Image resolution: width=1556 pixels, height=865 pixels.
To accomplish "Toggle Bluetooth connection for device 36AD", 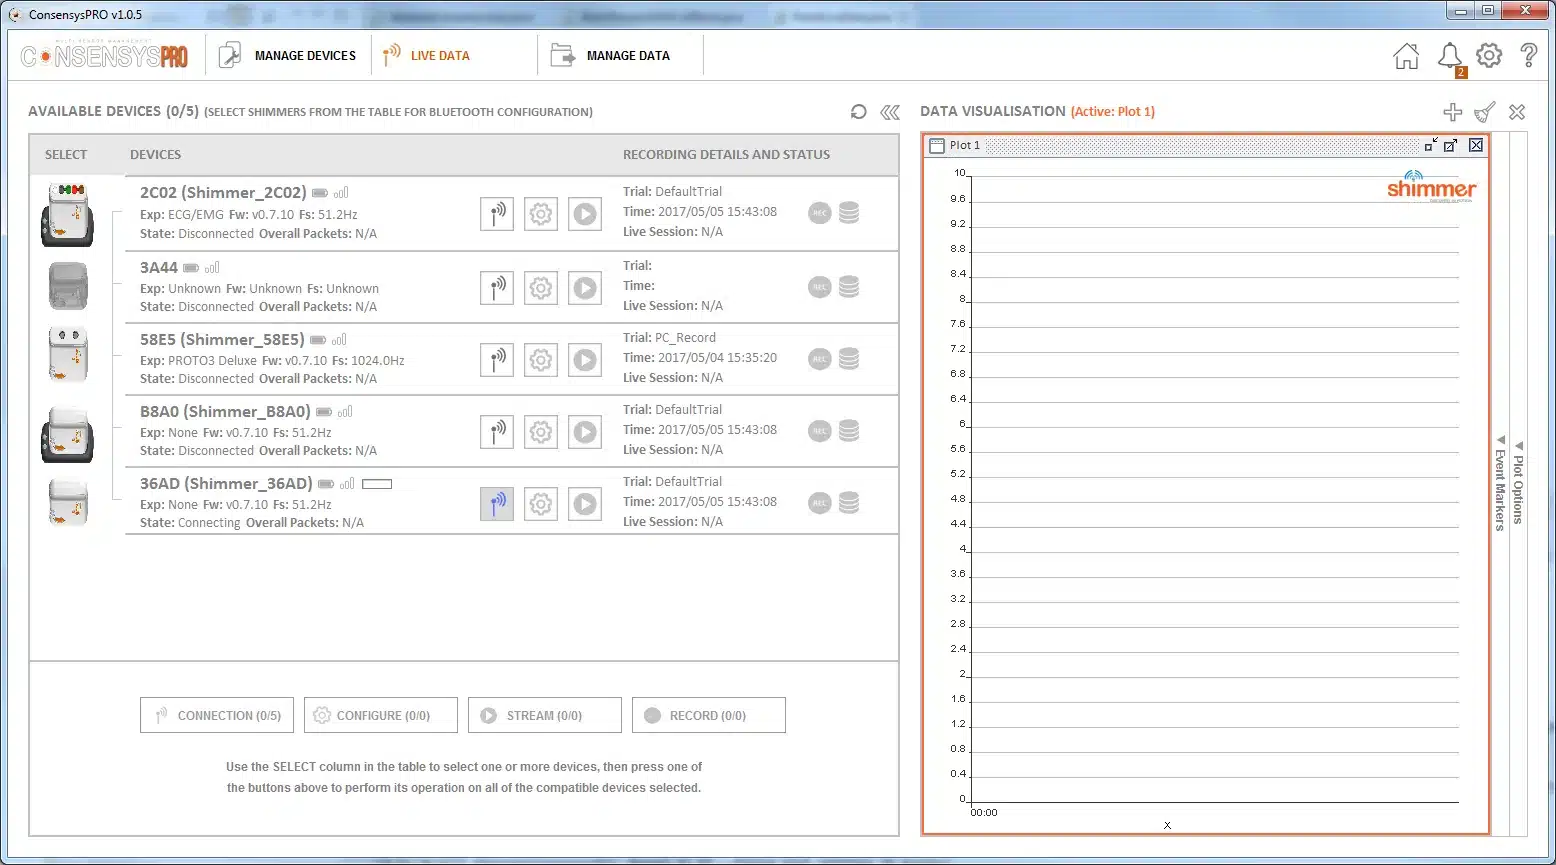I will [x=497, y=504].
